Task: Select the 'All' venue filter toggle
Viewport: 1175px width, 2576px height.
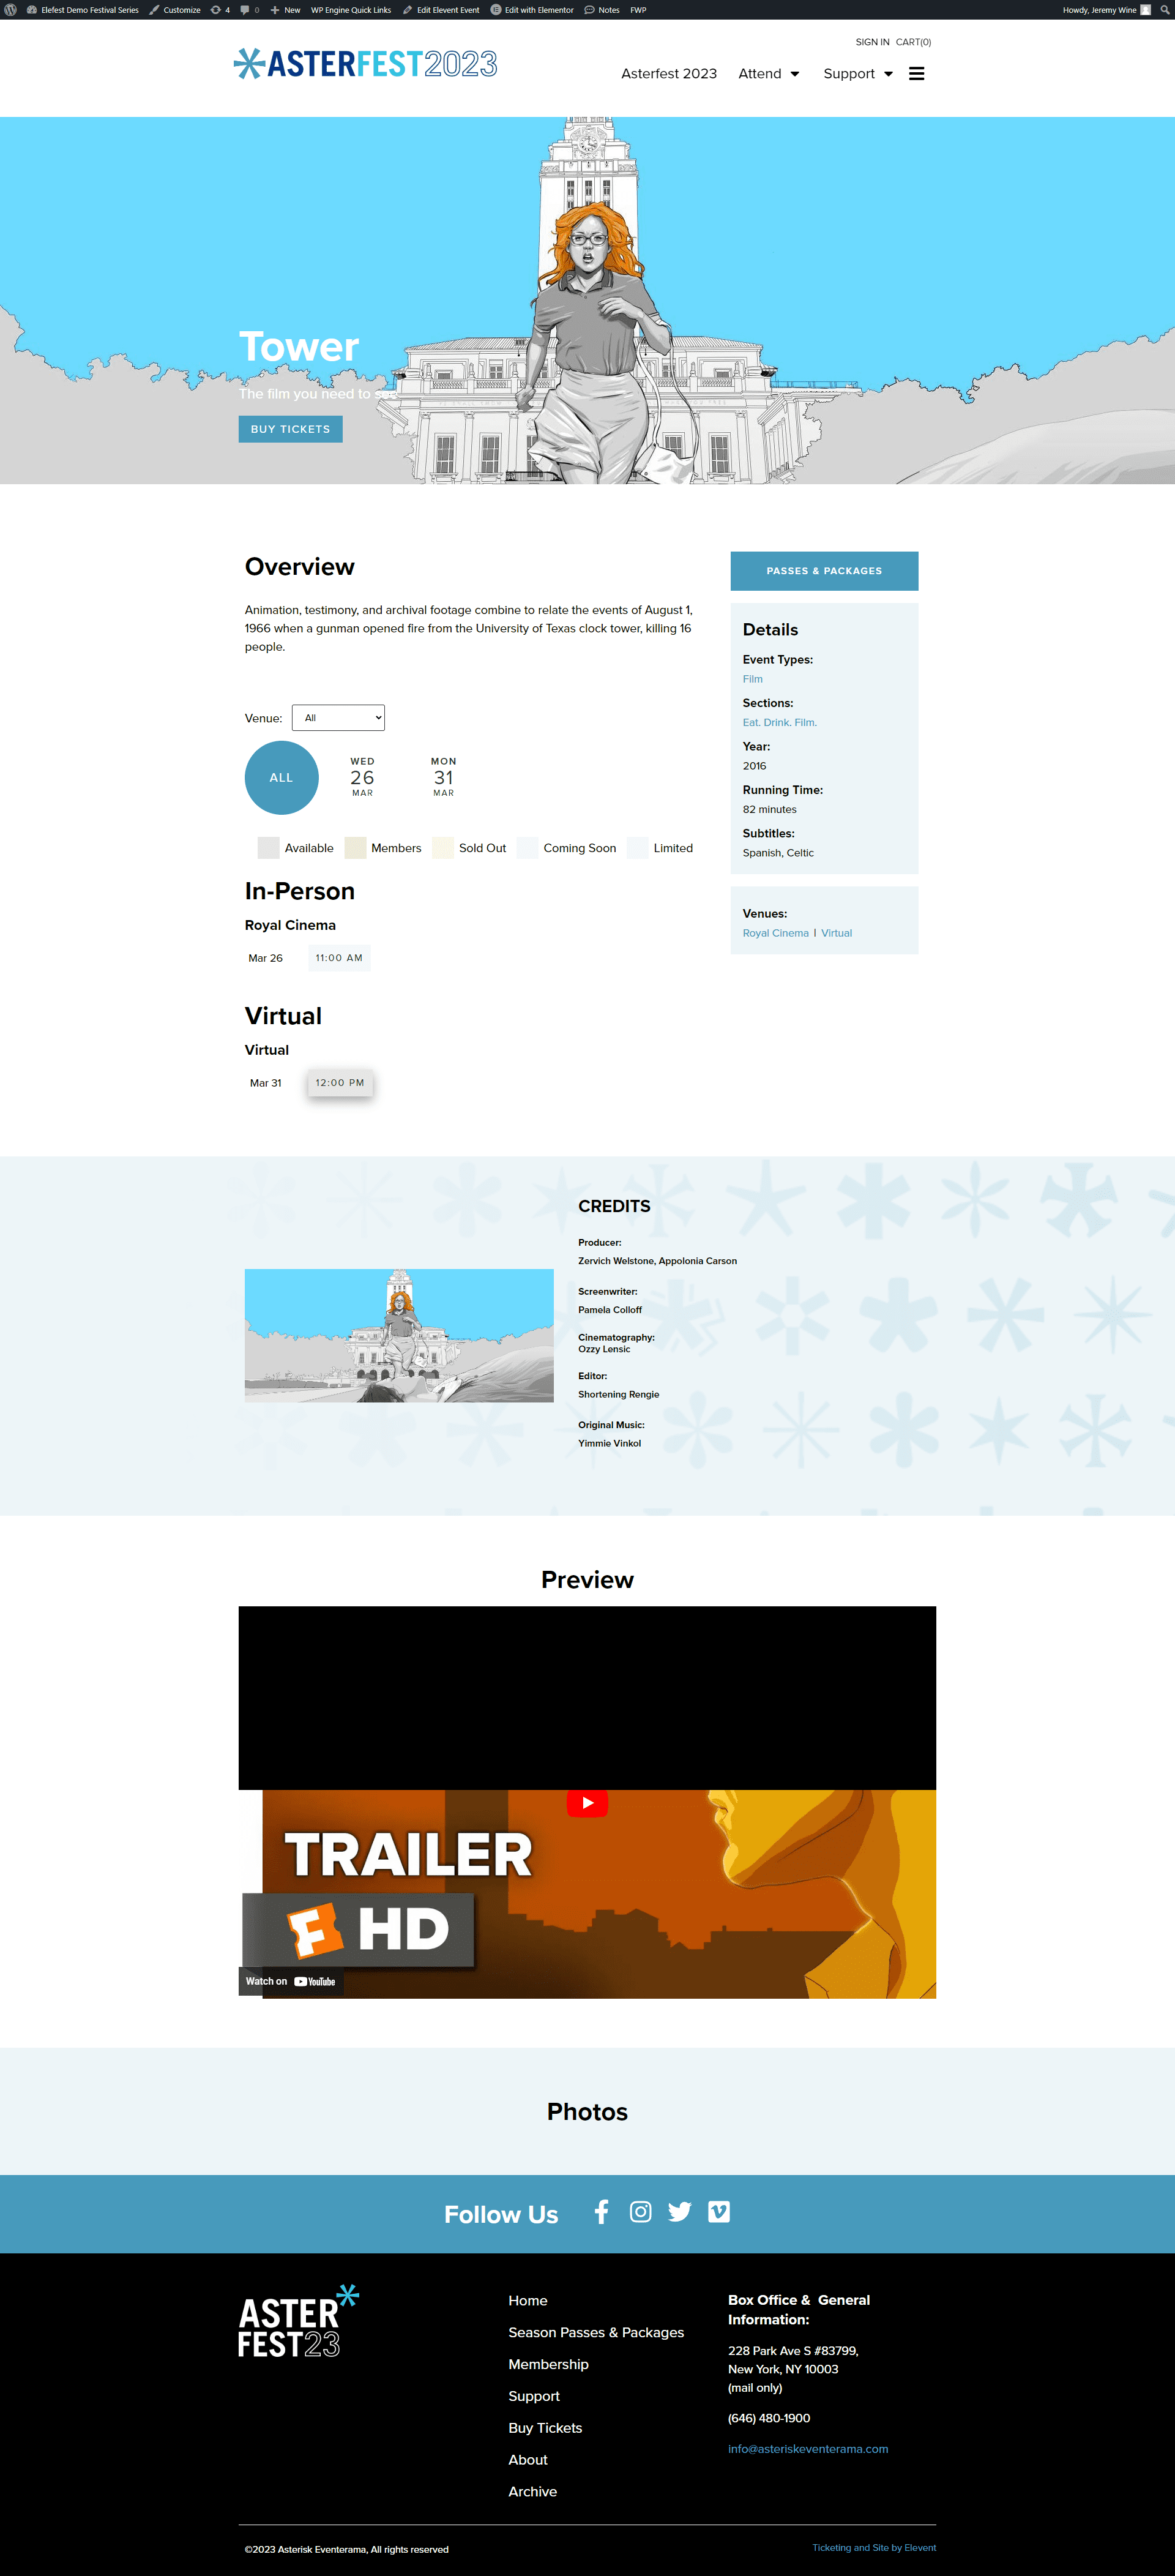Action: [x=281, y=777]
